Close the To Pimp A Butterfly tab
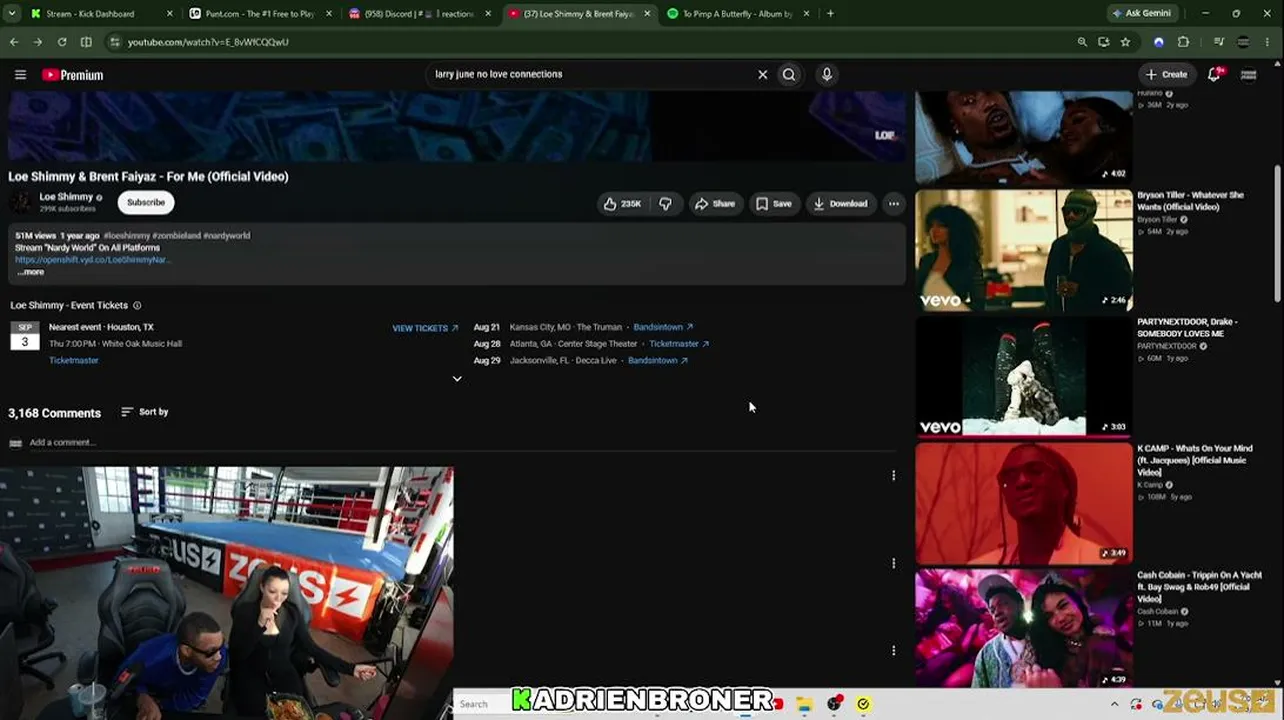This screenshot has width=1284, height=720. [808, 14]
